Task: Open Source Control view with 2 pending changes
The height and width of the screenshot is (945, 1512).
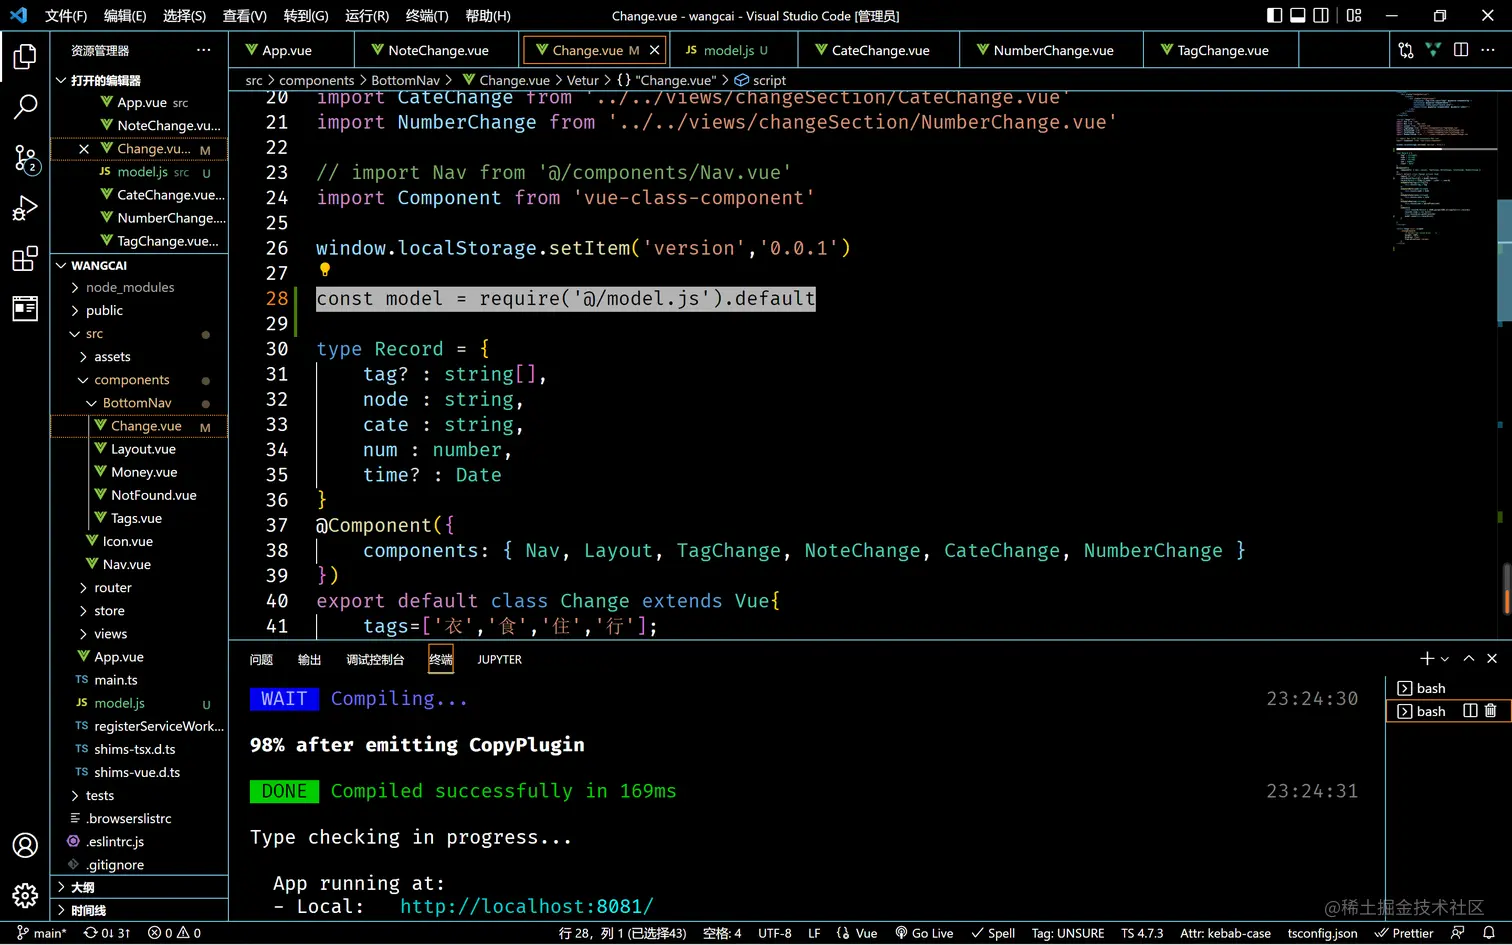Action: tap(25, 158)
